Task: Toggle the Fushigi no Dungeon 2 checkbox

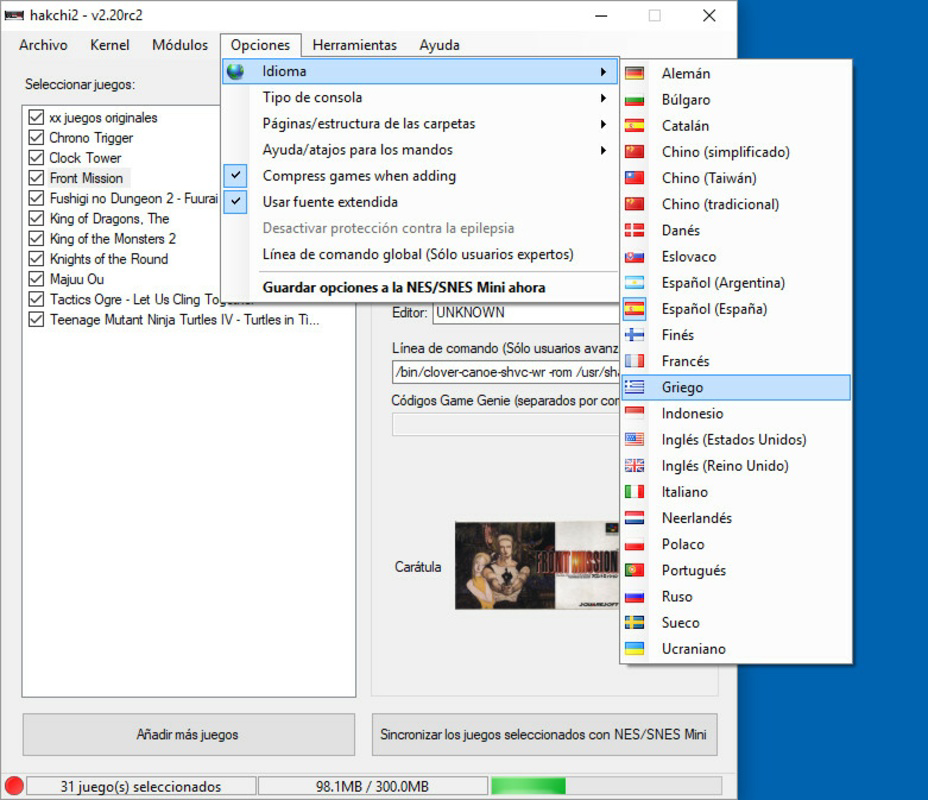Action: tap(36, 198)
